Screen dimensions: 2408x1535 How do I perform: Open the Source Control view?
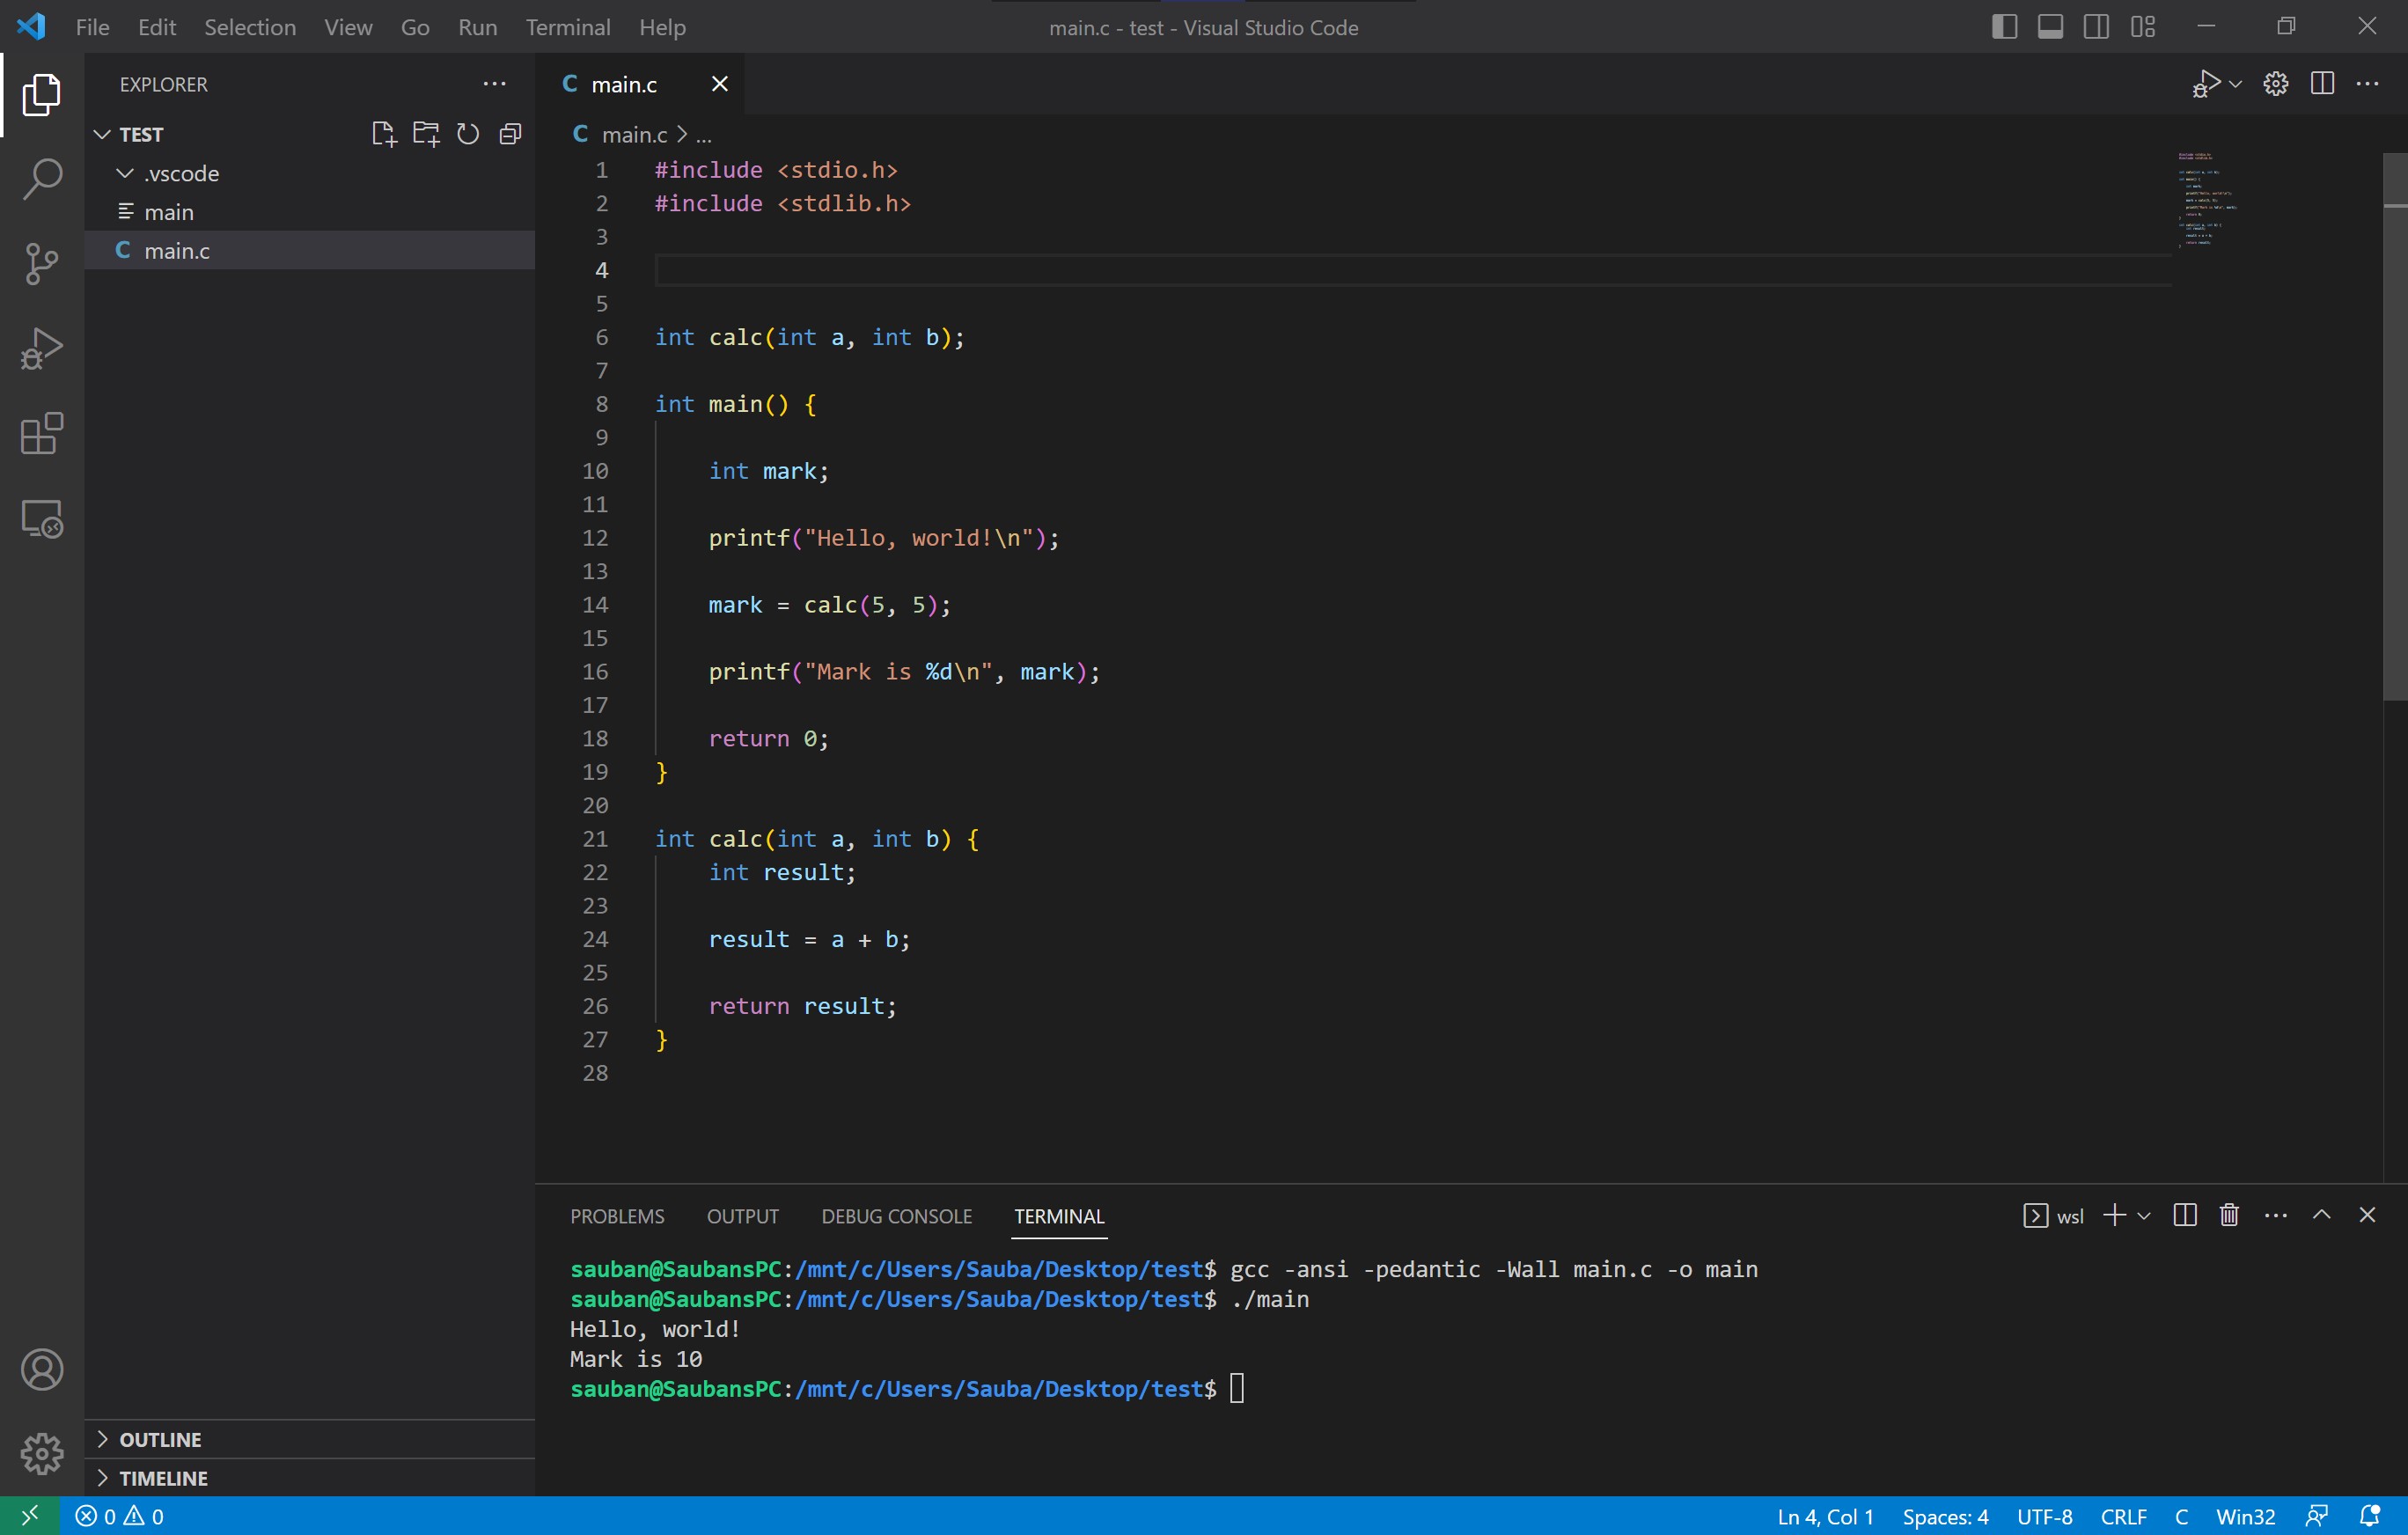click(x=42, y=264)
